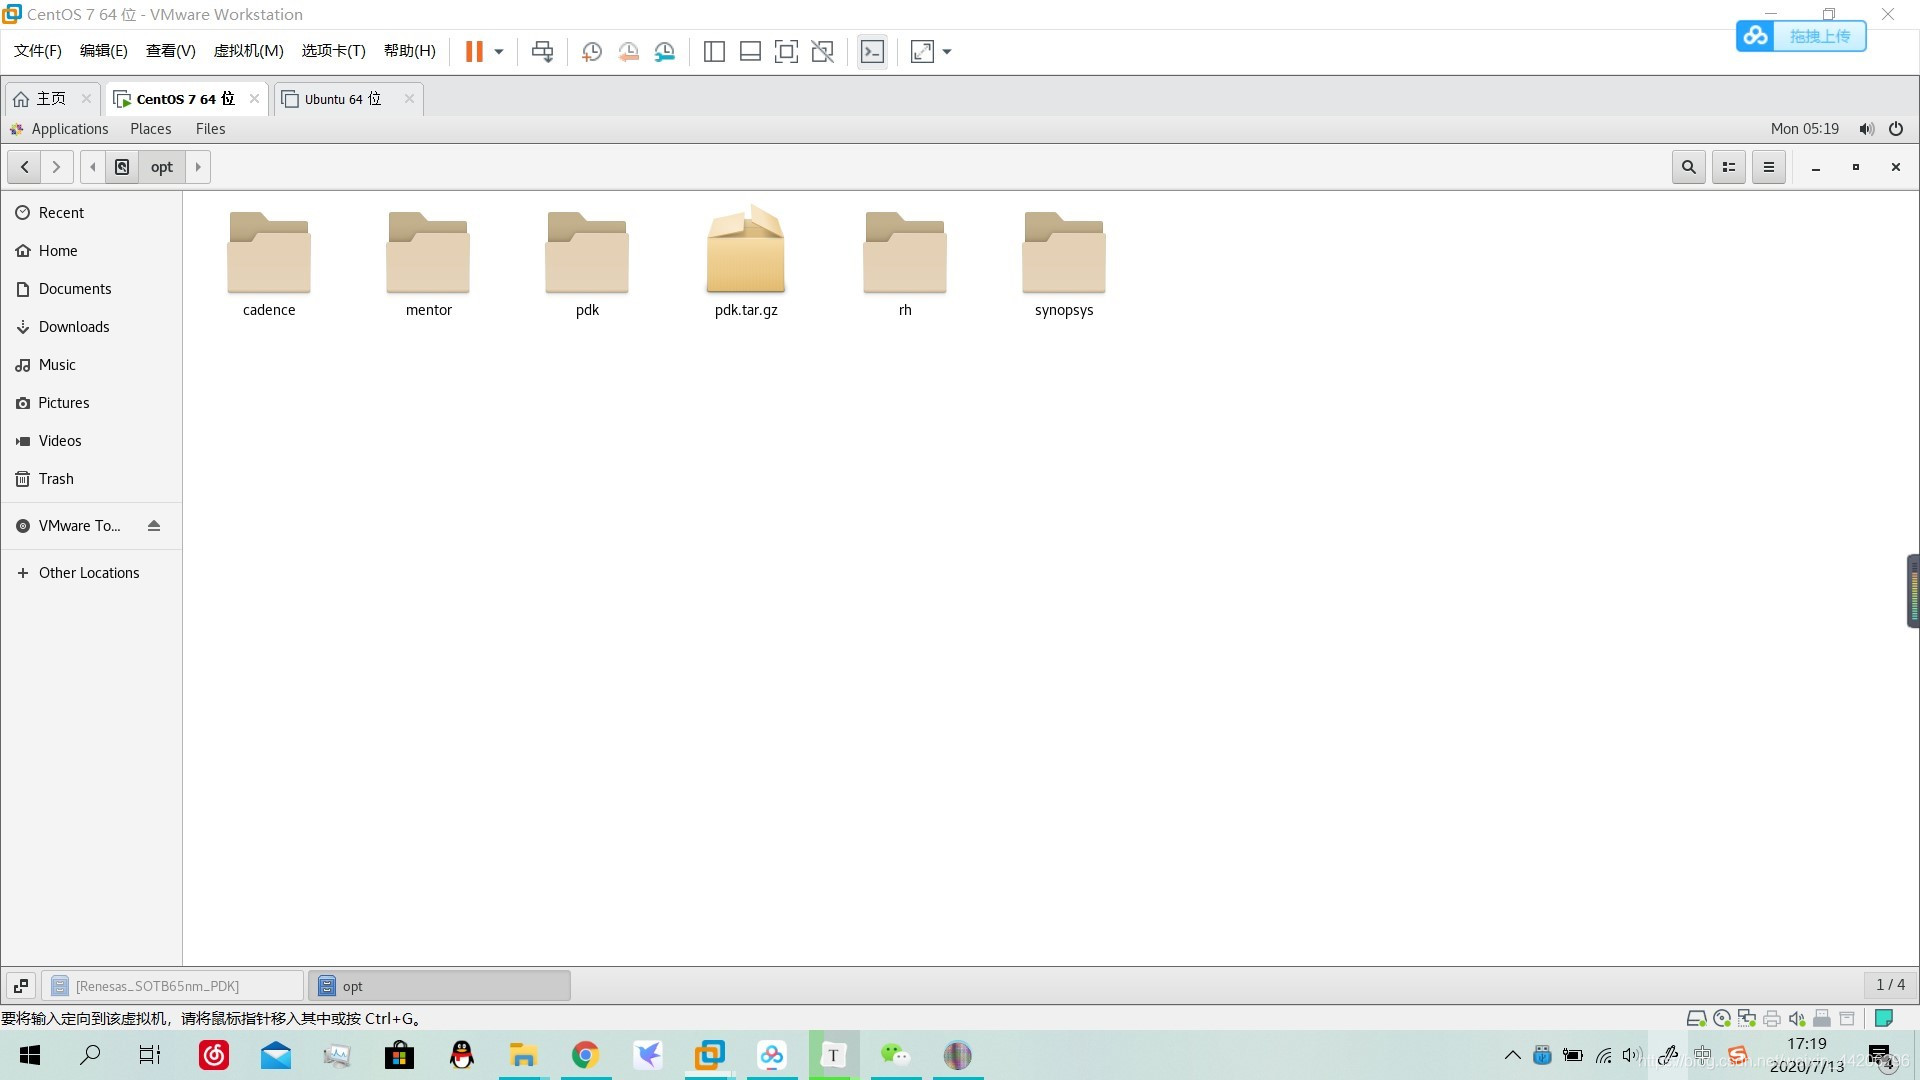Open the hamburger menu in Files

coord(1769,167)
